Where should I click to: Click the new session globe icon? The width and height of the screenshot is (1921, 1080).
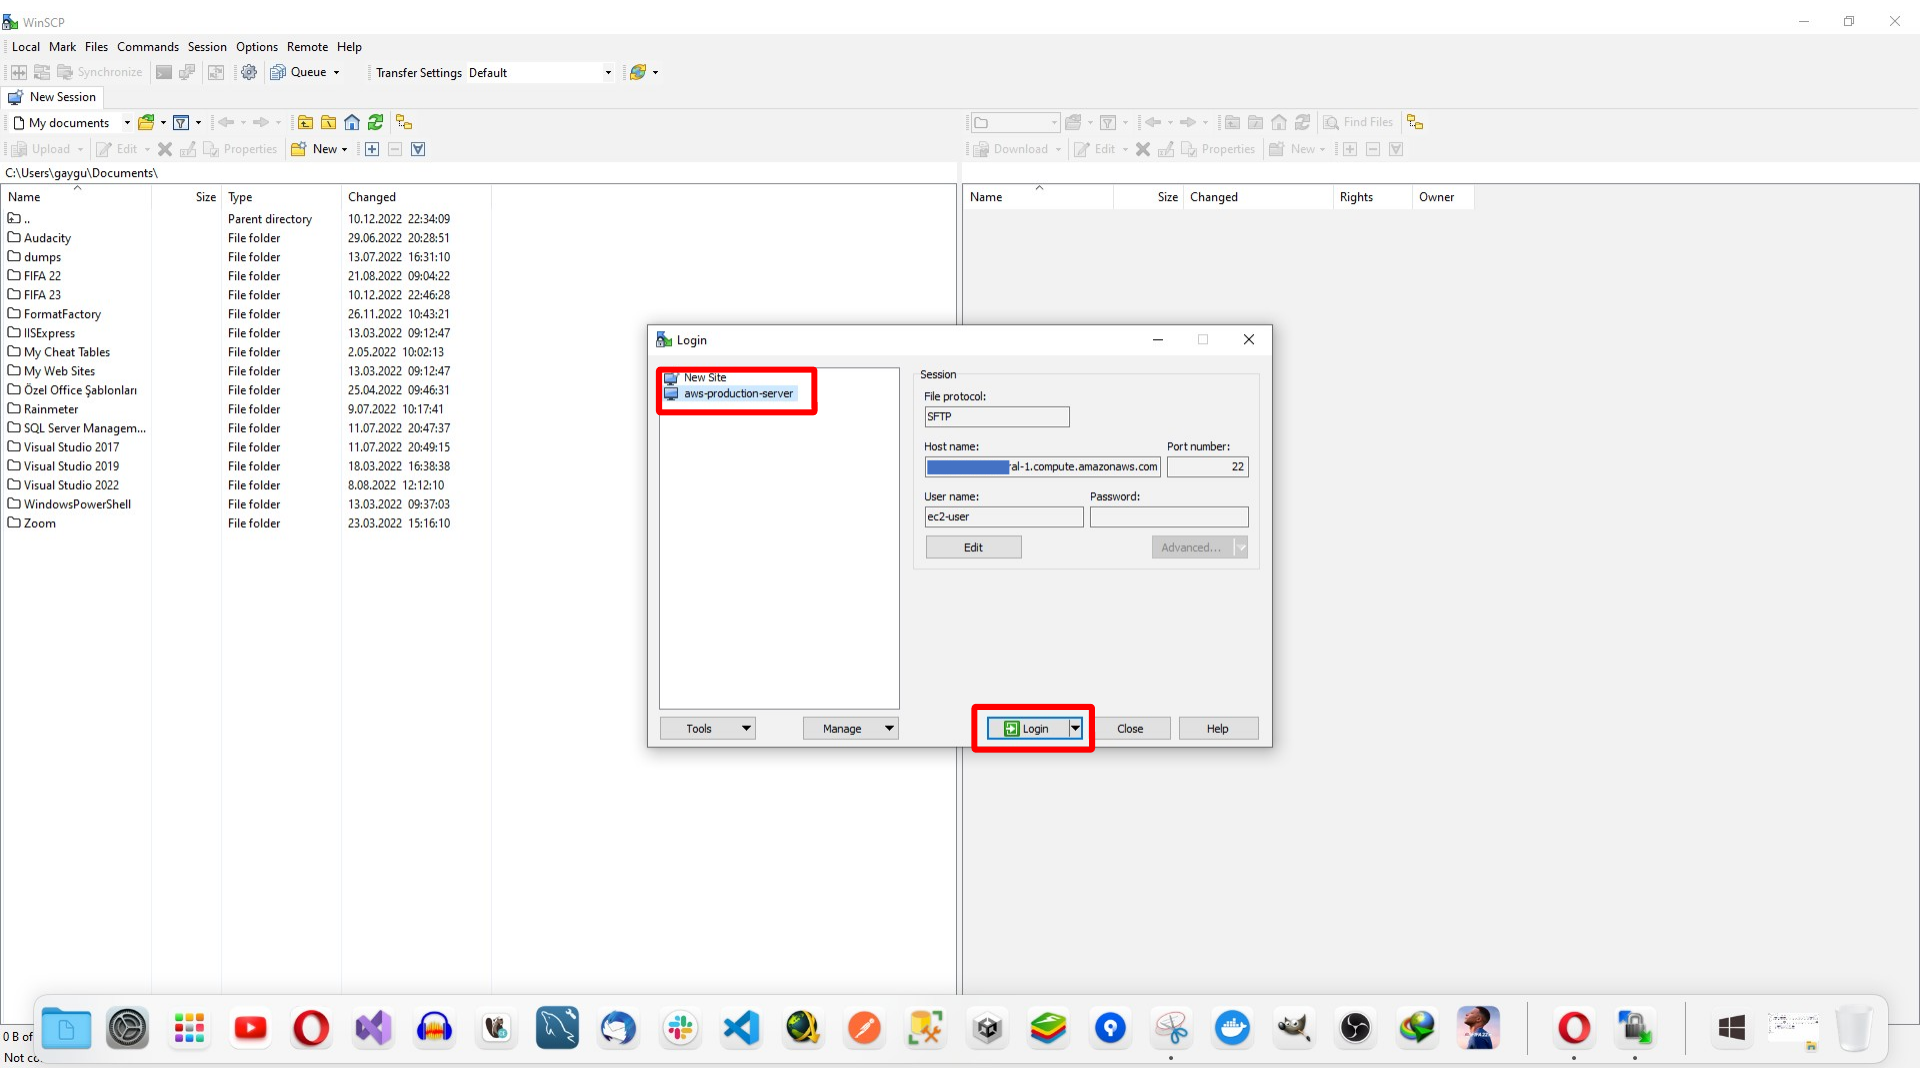(x=637, y=72)
